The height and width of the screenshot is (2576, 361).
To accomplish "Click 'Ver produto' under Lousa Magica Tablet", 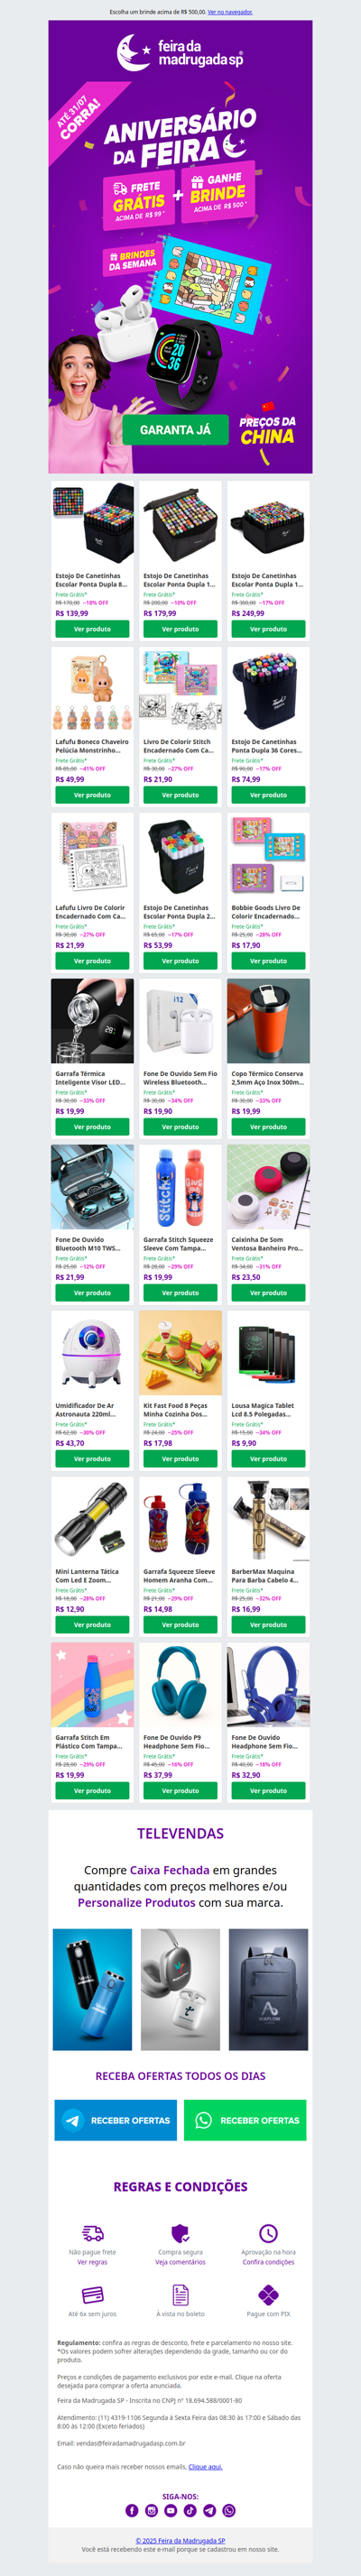I will point(268,1459).
